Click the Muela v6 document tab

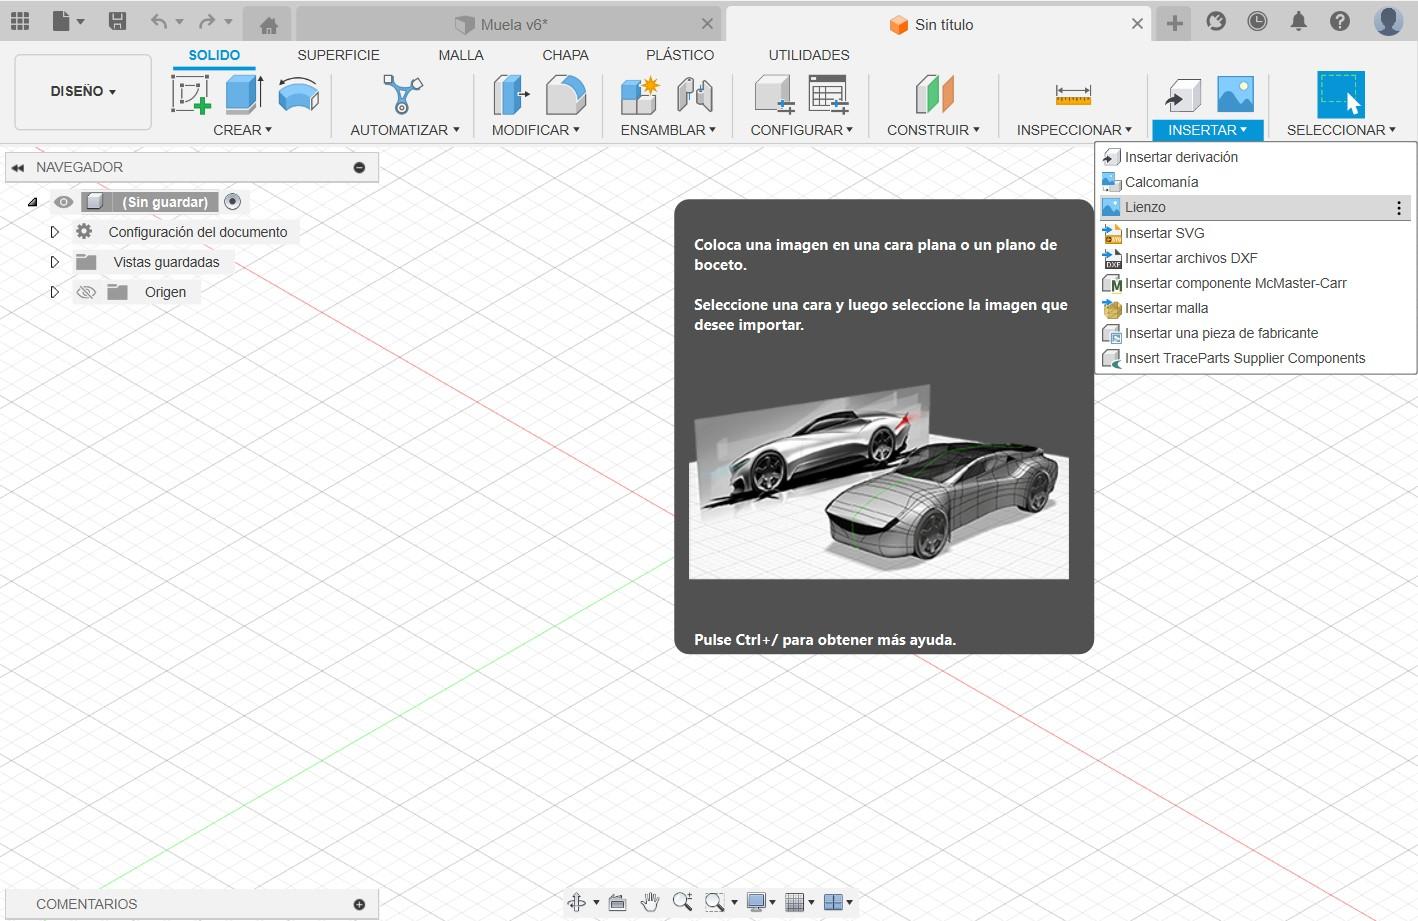513,24
